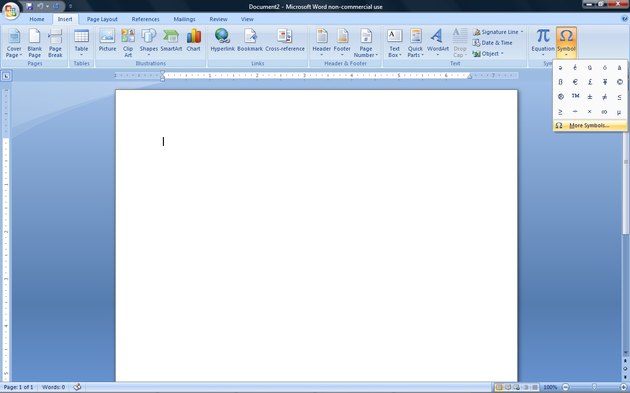Insert a Page Break
The image size is (630, 393).
point(55,43)
